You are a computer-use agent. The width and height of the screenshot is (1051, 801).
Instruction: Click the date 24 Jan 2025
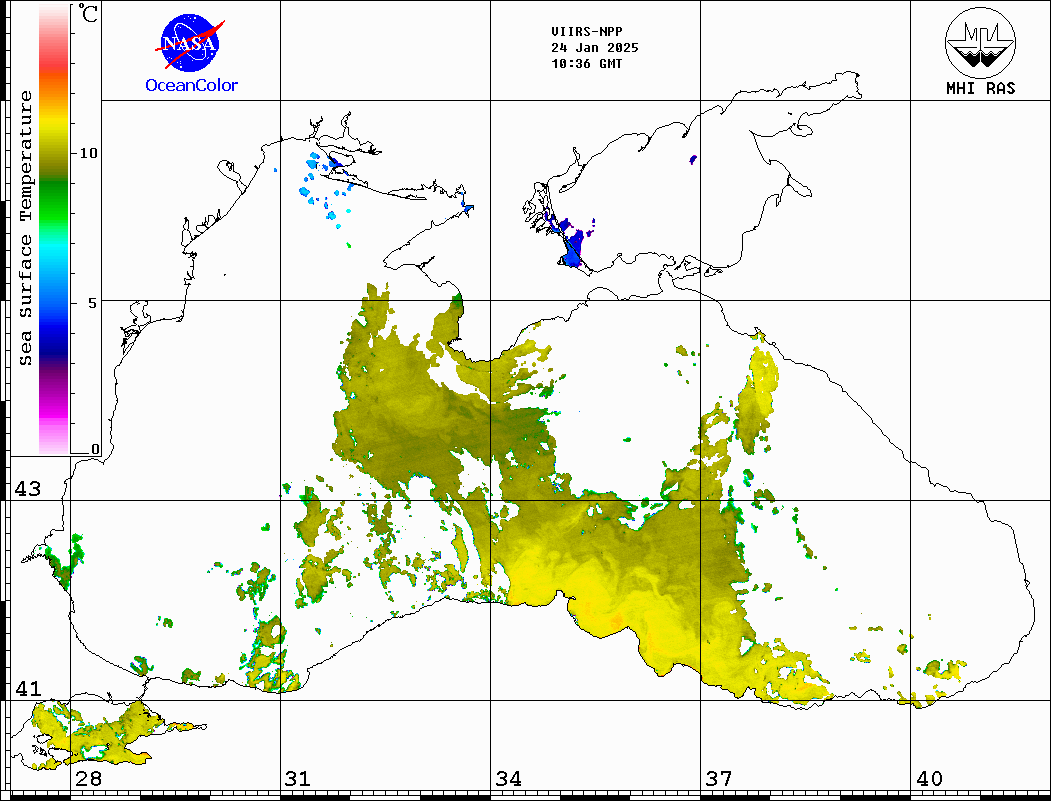(595, 48)
